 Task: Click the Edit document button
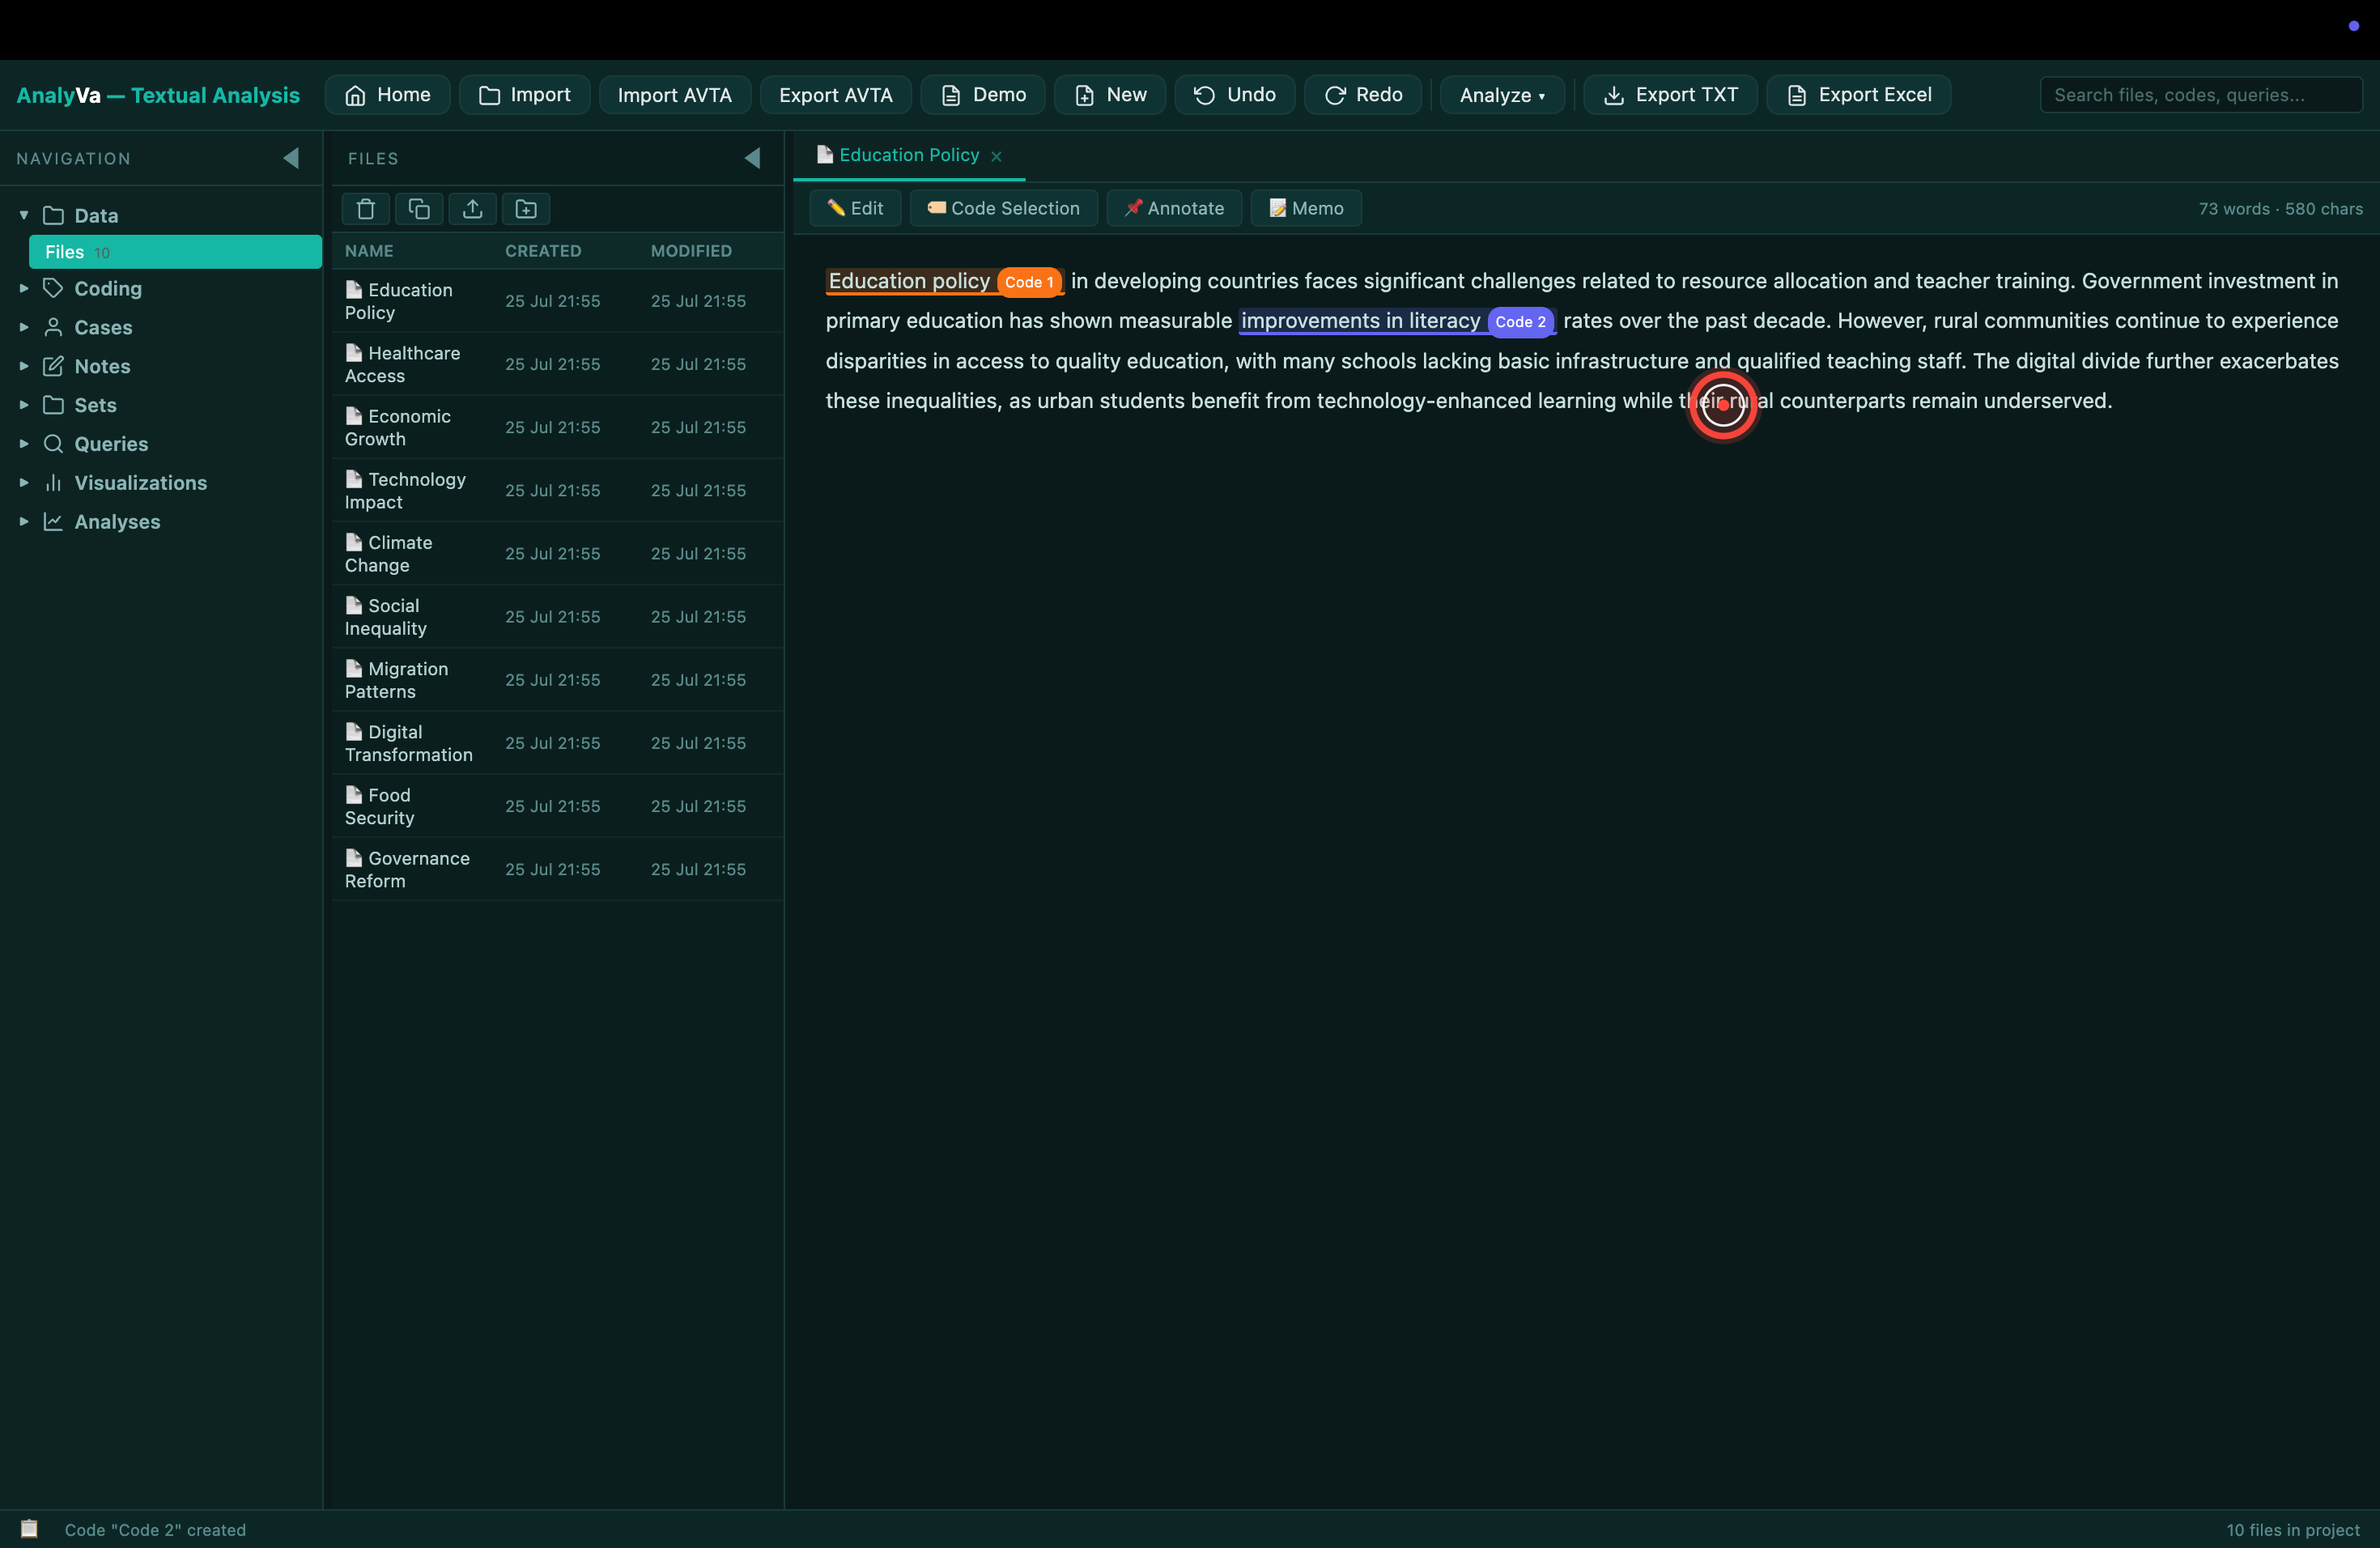pyautogui.click(x=855, y=208)
